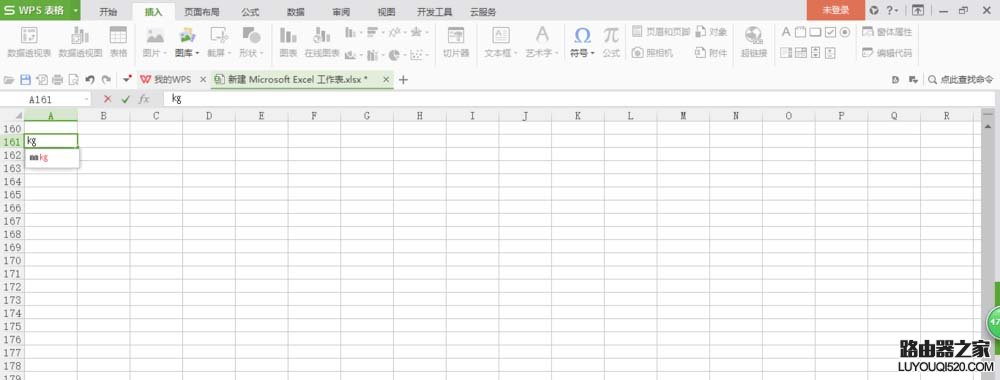Redo the last action
This screenshot has width=1000, height=380.
click(106, 80)
